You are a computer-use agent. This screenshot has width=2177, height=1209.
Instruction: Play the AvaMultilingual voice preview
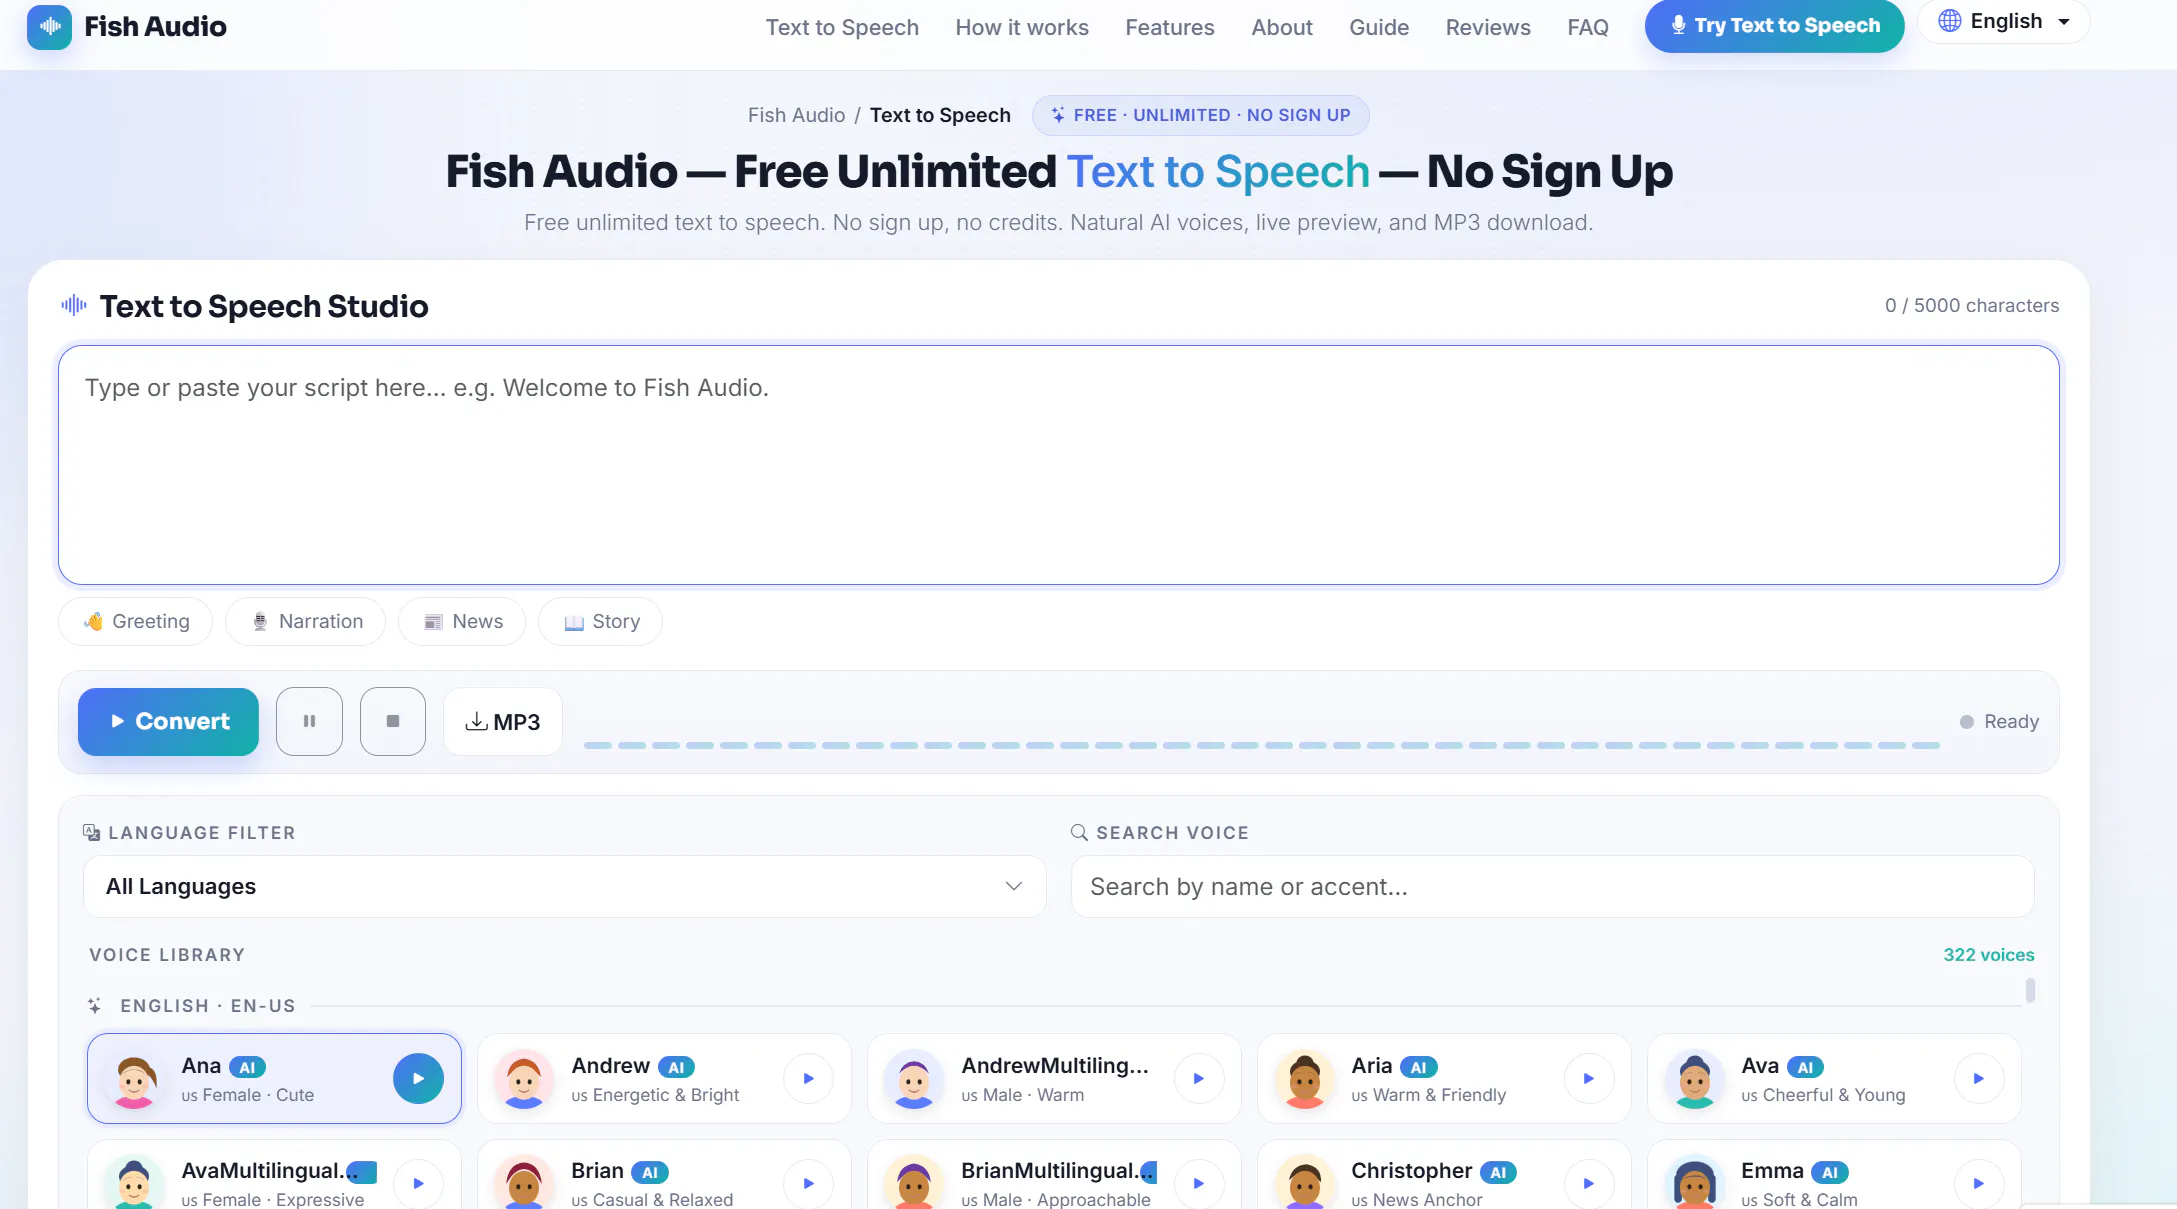418,1184
